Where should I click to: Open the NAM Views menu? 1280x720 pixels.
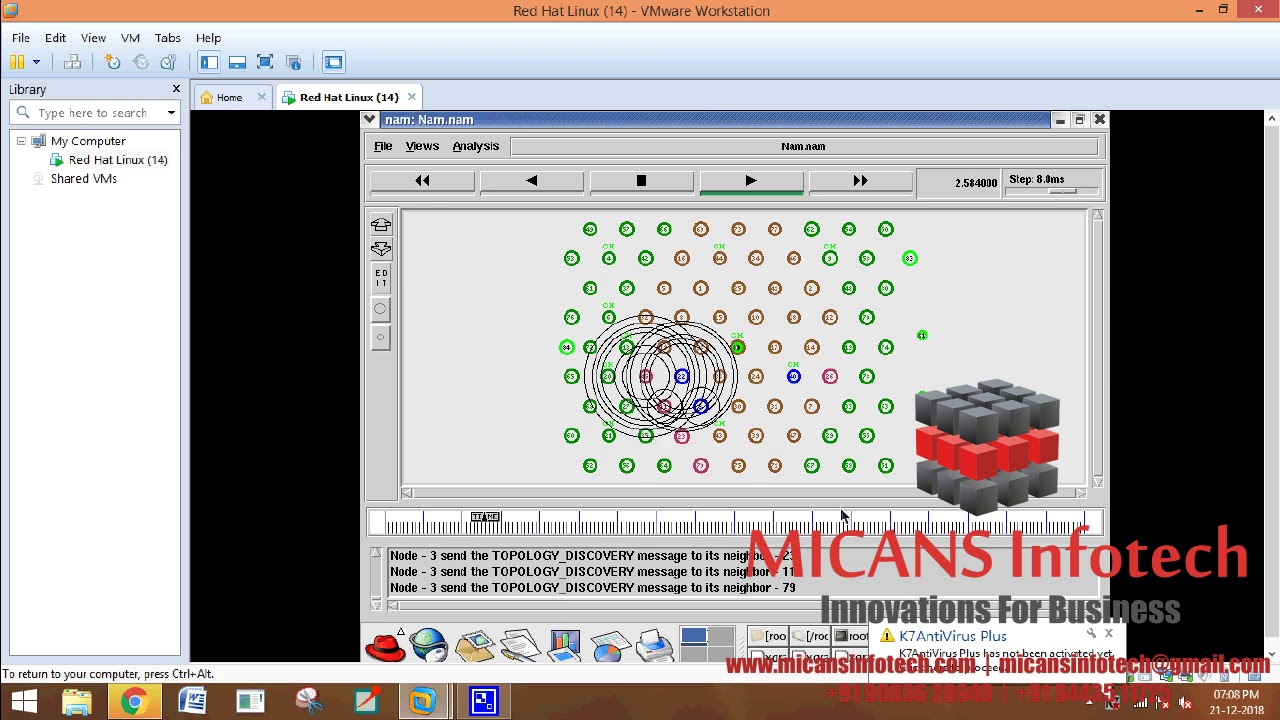[x=422, y=146]
